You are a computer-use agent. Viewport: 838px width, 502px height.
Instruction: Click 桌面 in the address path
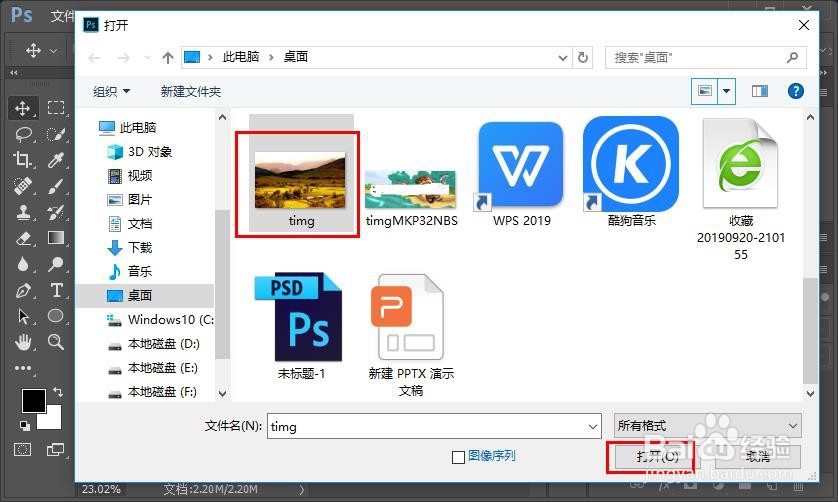pos(296,57)
